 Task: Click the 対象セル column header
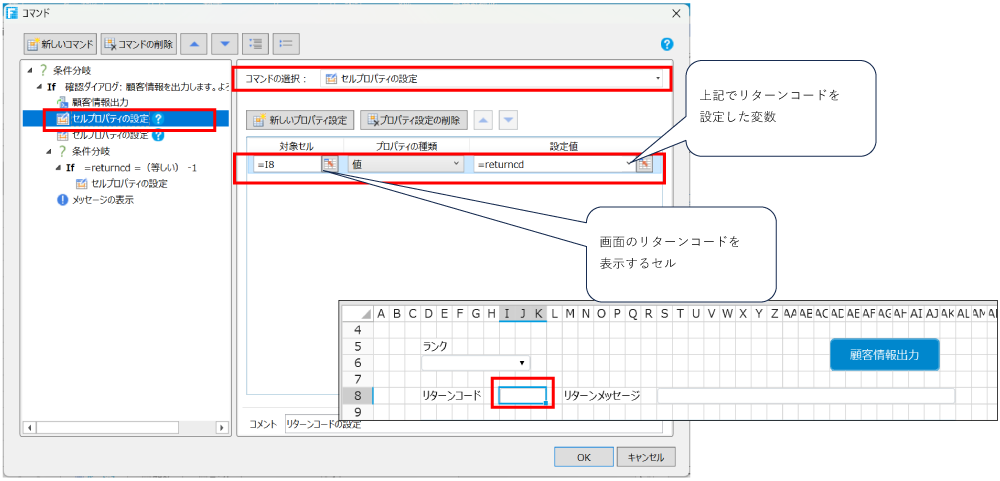pos(297,146)
